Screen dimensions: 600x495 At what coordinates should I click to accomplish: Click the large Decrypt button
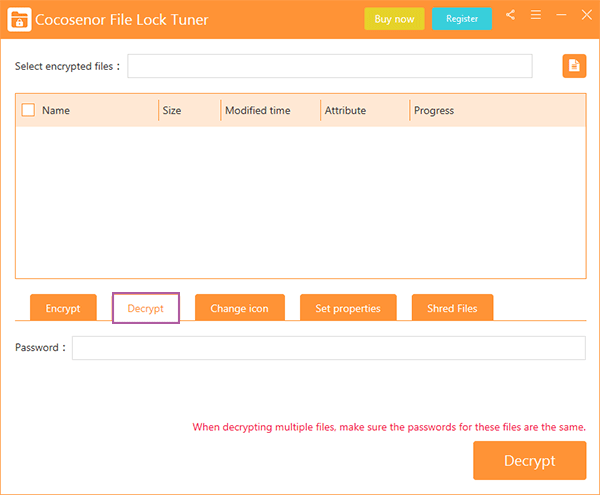pyautogui.click(x=530, y=460)
